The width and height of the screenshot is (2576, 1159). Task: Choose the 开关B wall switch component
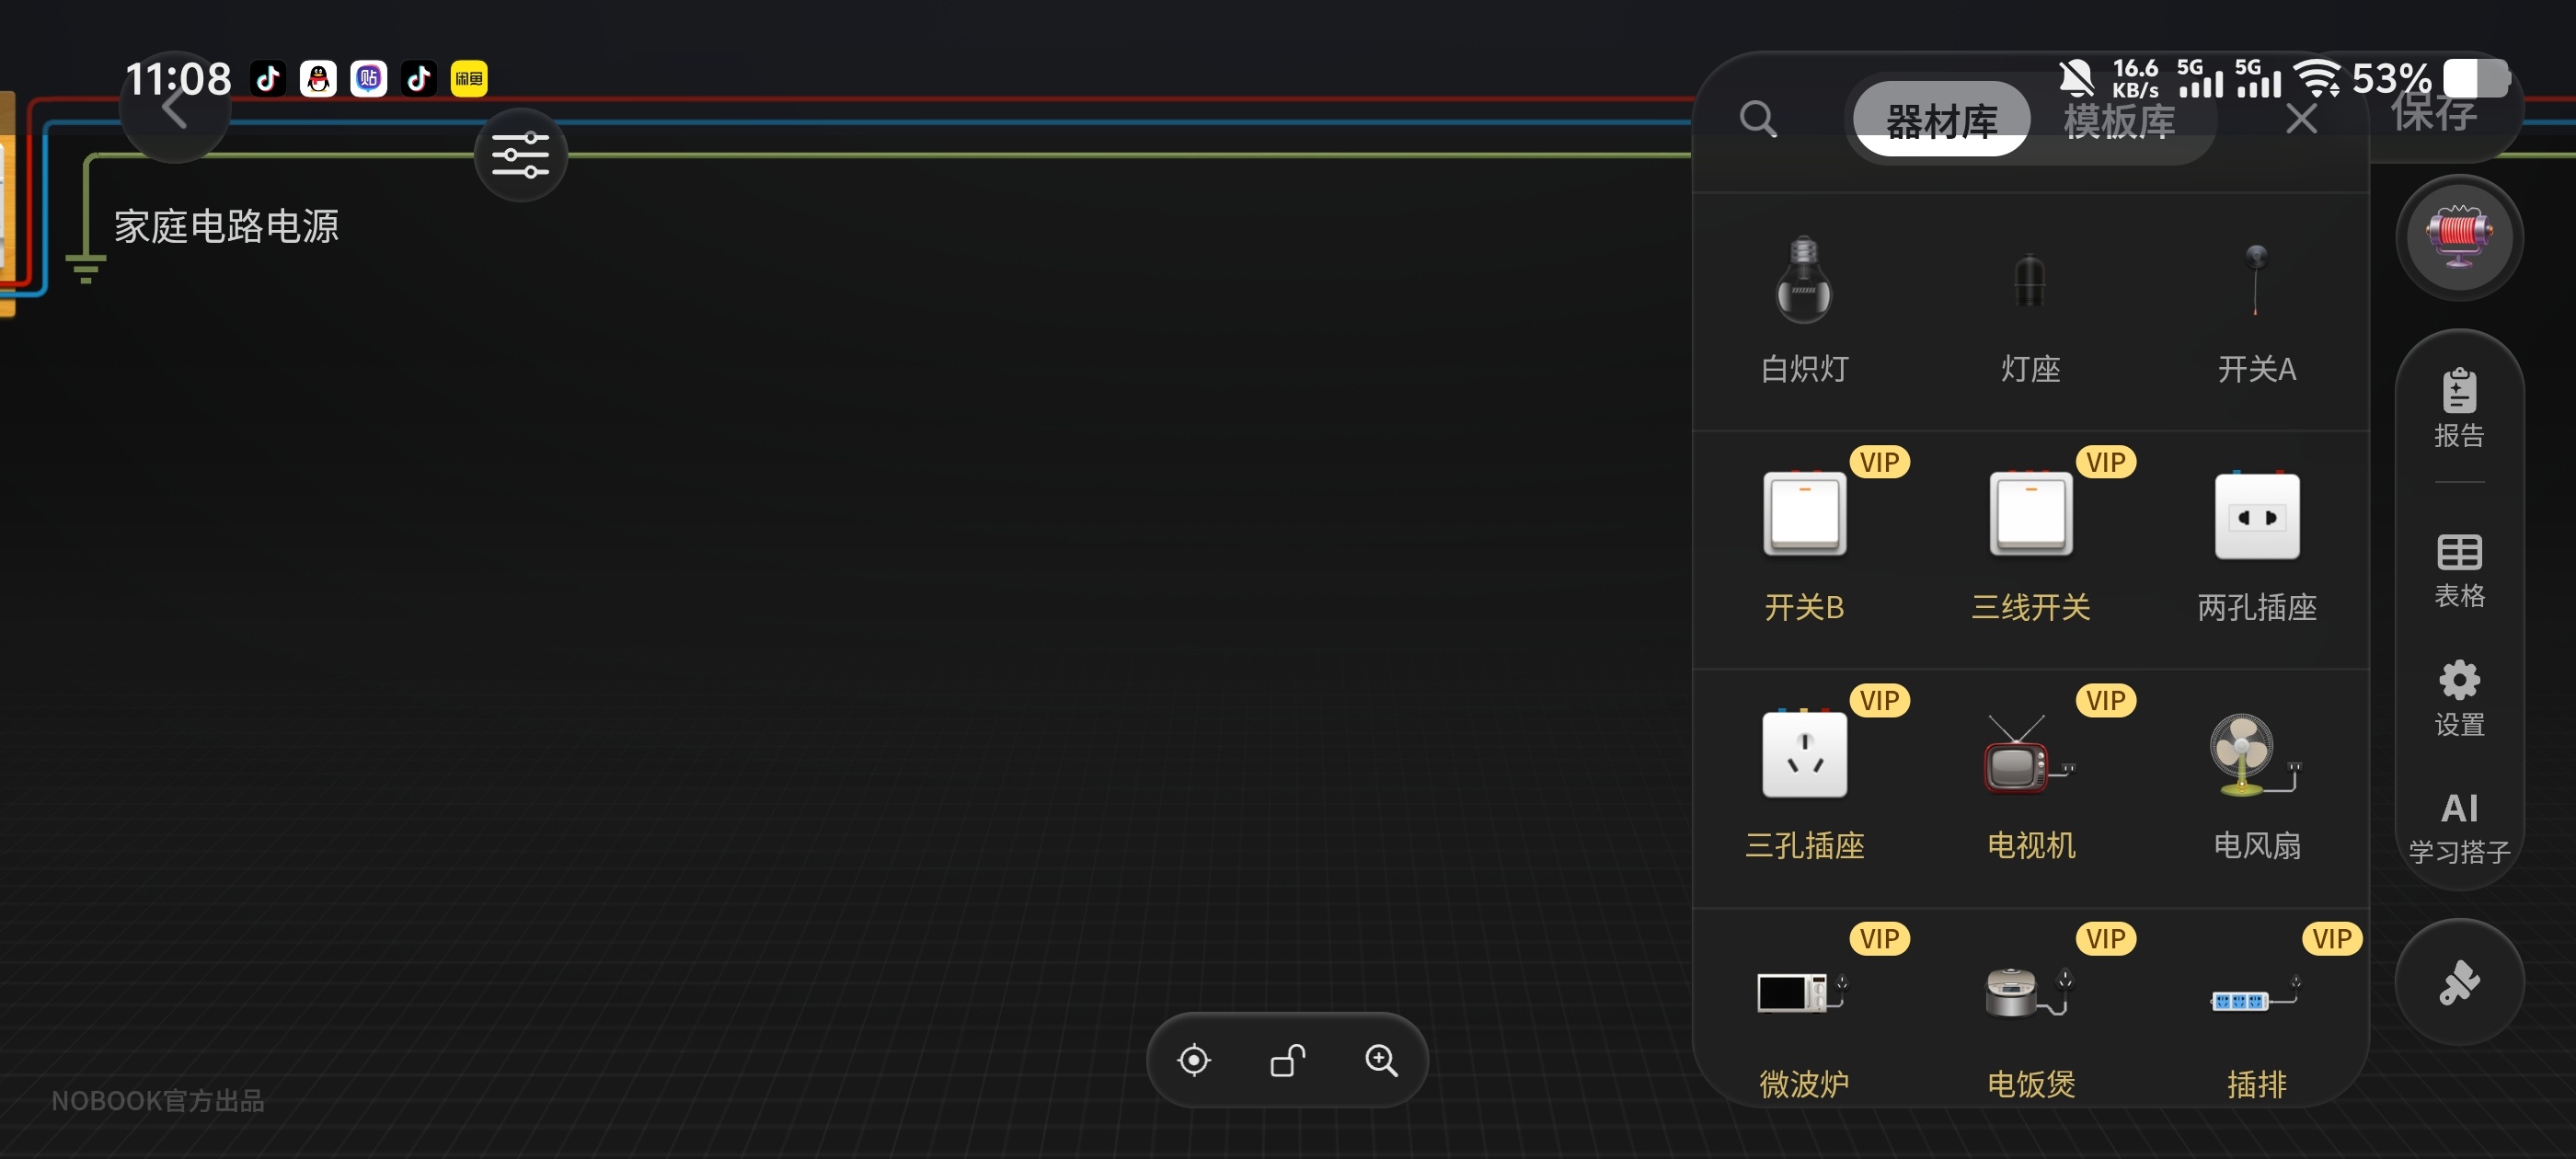coord(1804,546)
